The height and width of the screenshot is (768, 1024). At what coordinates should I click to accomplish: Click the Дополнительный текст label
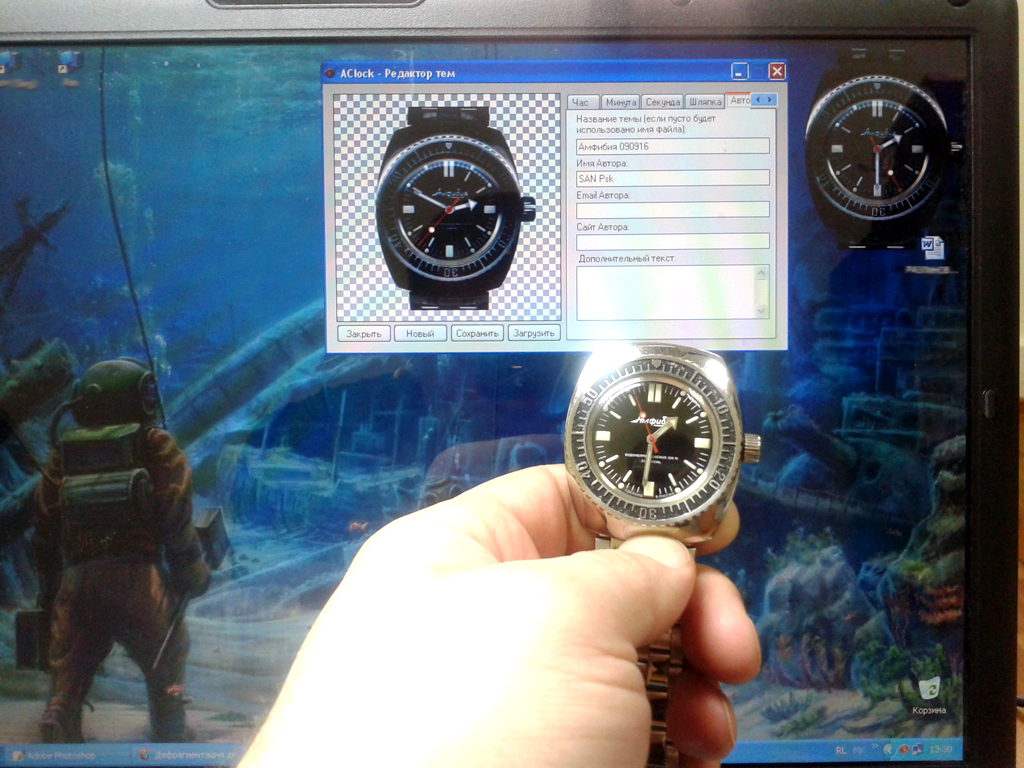pyautogui.click(x=627, y=259)
